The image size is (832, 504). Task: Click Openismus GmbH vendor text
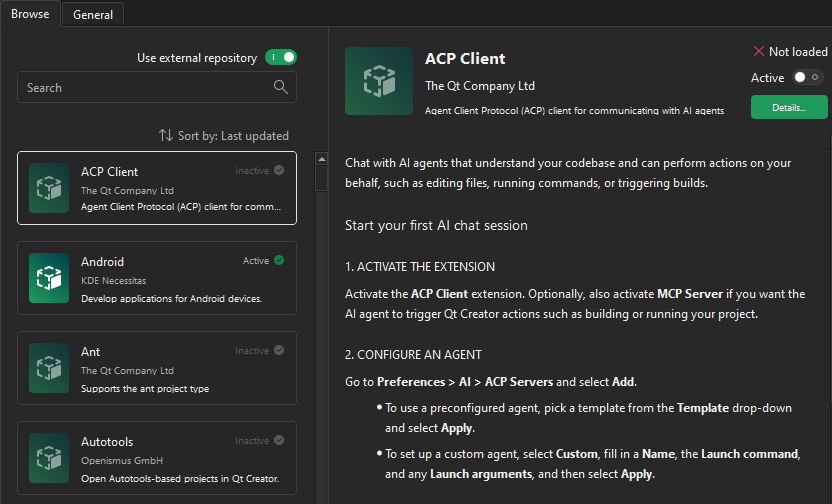click(x=122, y=460)
